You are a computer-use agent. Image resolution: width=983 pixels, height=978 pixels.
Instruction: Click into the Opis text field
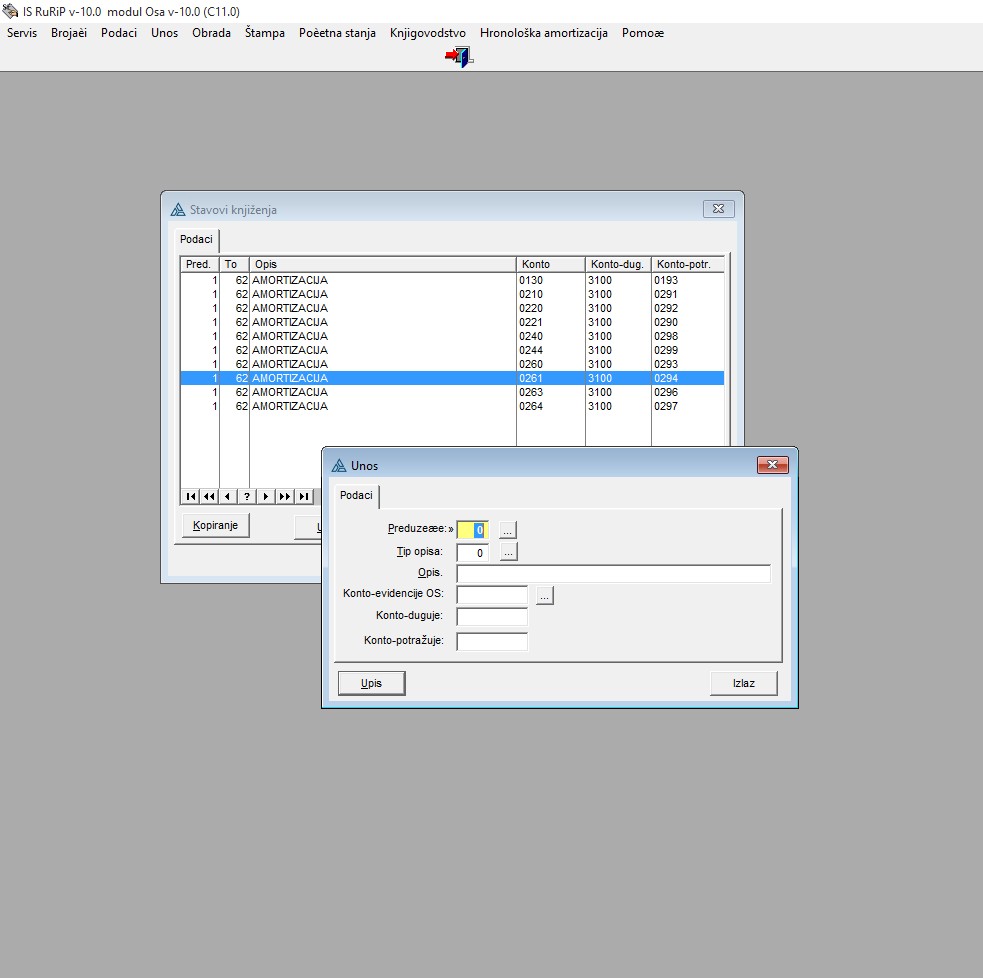[613, 574]
